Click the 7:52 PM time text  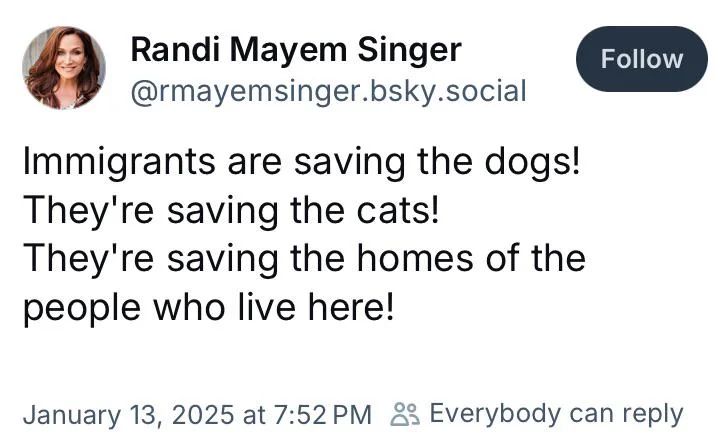point(323,414)
